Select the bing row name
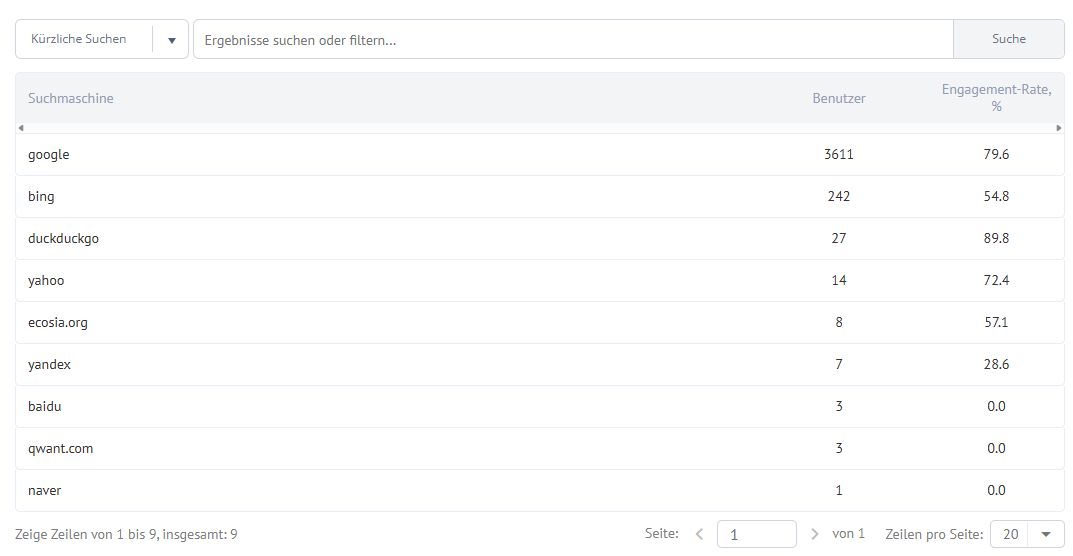 pyautogui.click(x=41, y=197)
